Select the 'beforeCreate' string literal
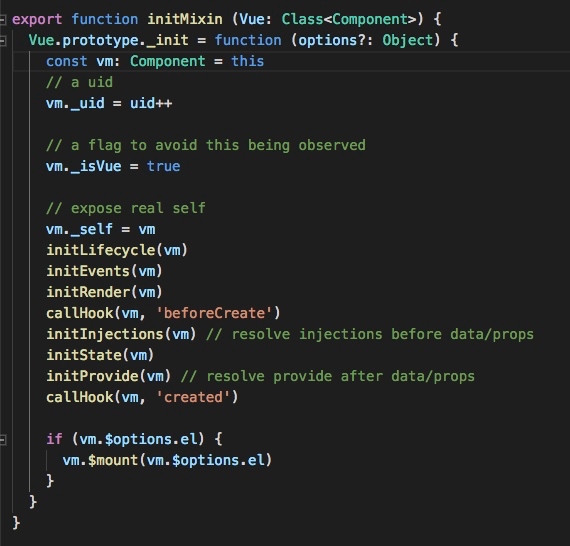The width and height of the screenshot is (570, 546). pos(214,313)
